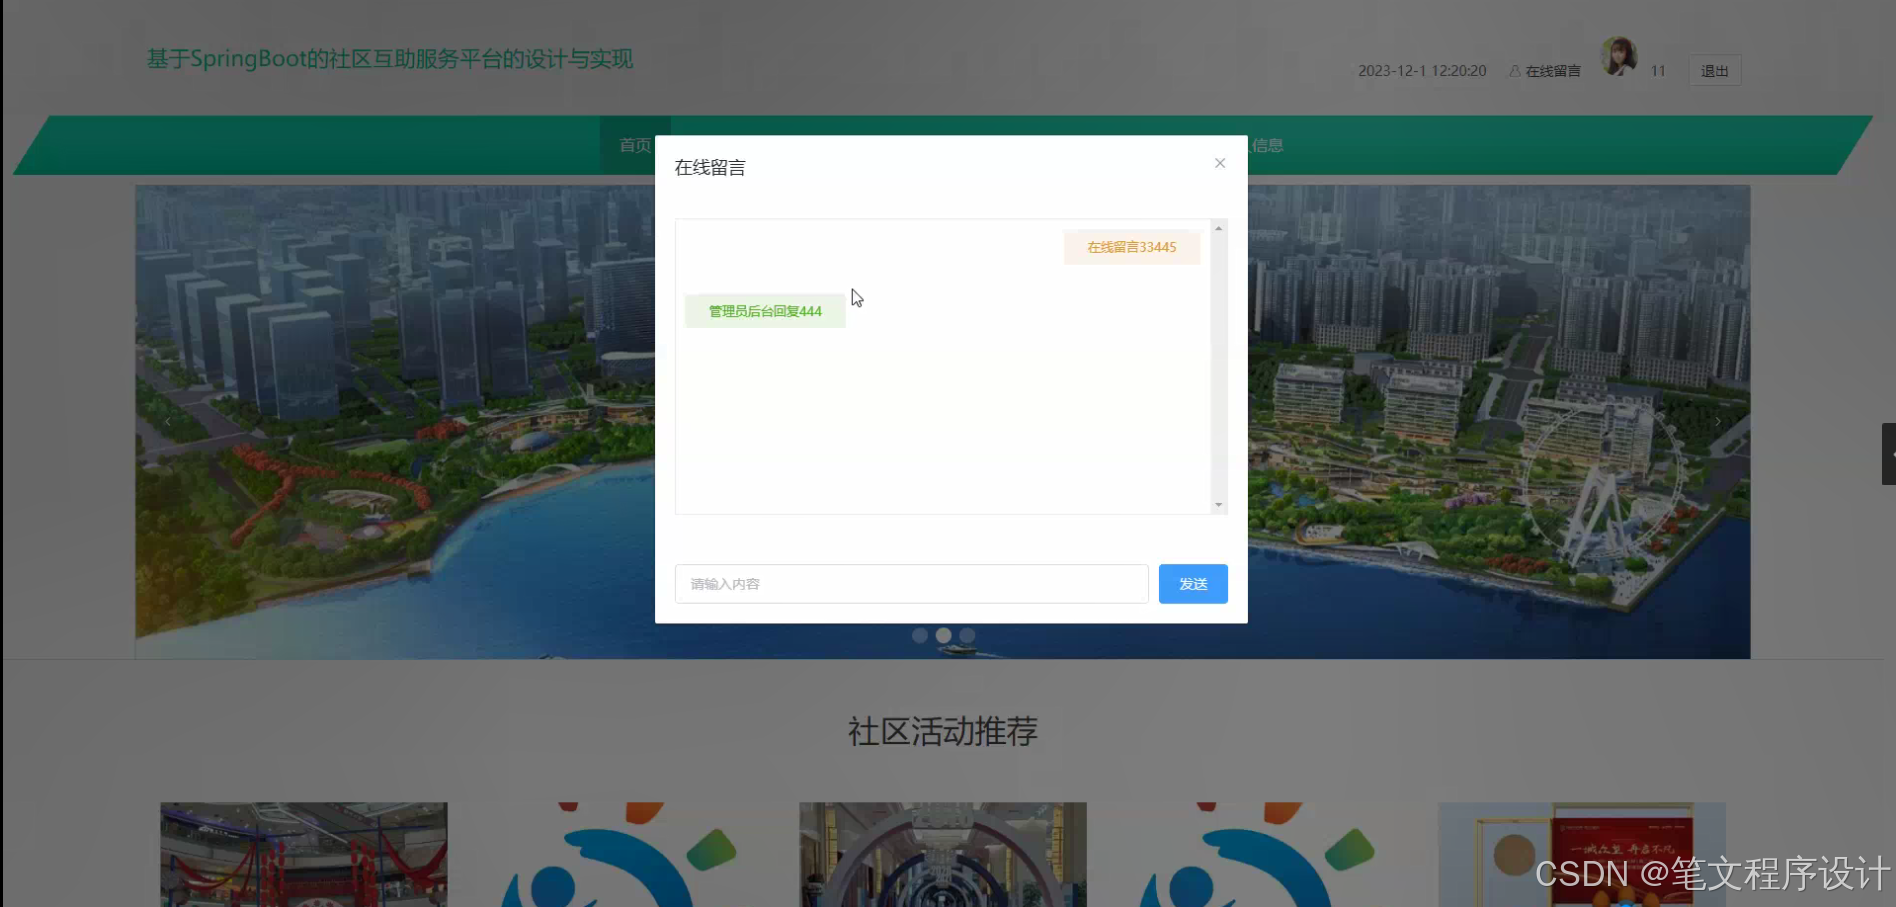Click the scroll-up arrow in chat
The height and width of the screenshot is (907, 1896).
tap(1218, 229)
